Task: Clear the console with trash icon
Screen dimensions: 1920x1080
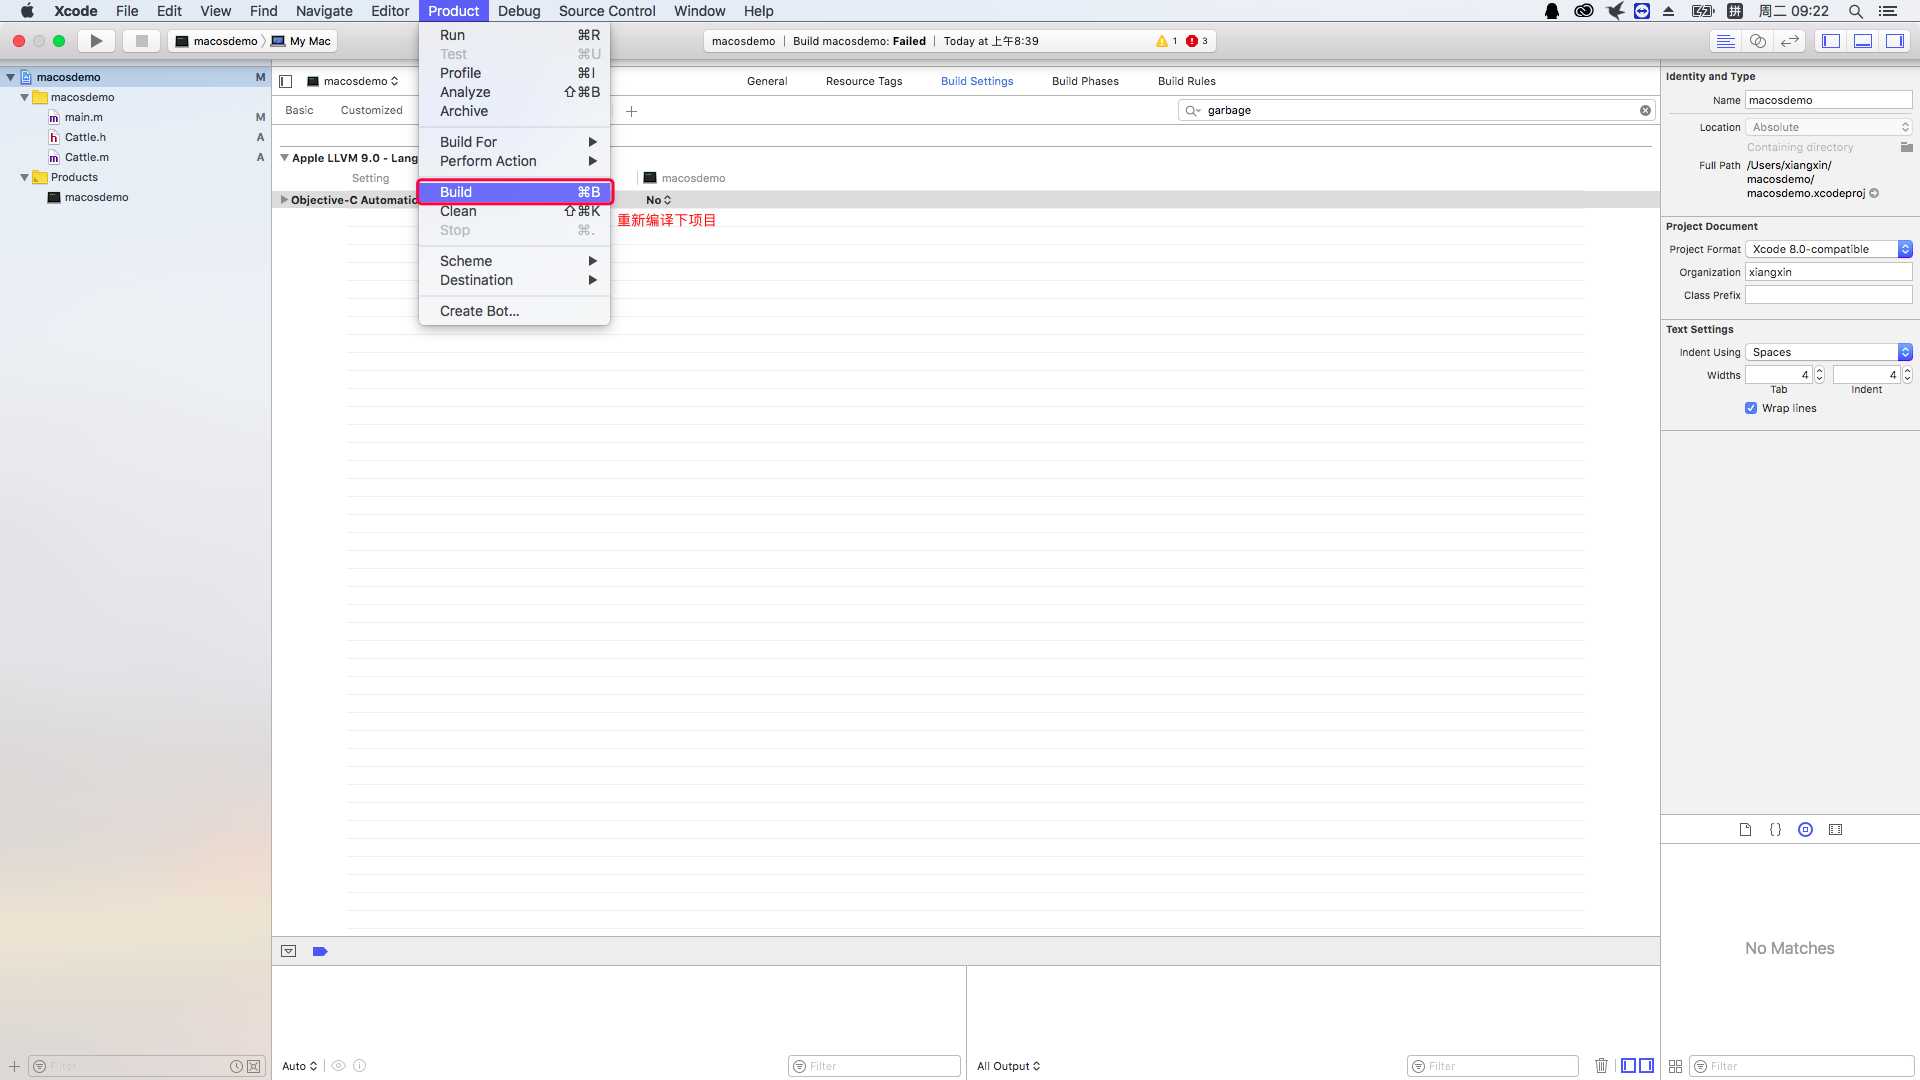Action: click(x=1601, y=1065)
